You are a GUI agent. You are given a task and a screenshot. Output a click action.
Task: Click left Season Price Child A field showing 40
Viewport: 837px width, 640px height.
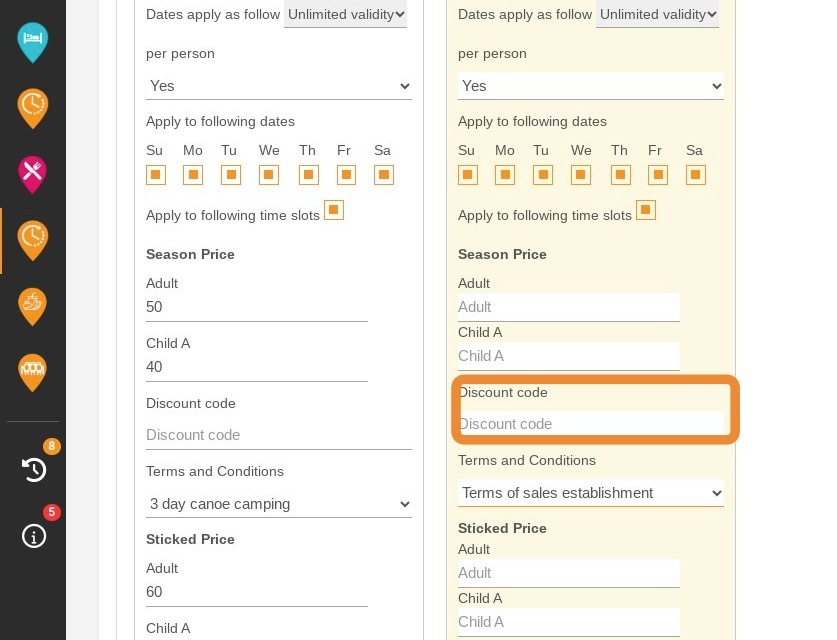[x=257, y=367]
